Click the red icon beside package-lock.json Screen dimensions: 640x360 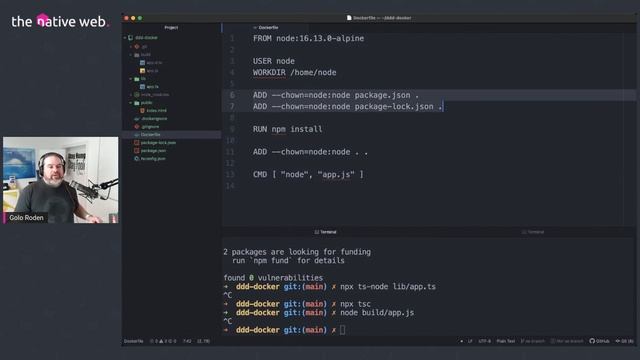click(137, 143)
